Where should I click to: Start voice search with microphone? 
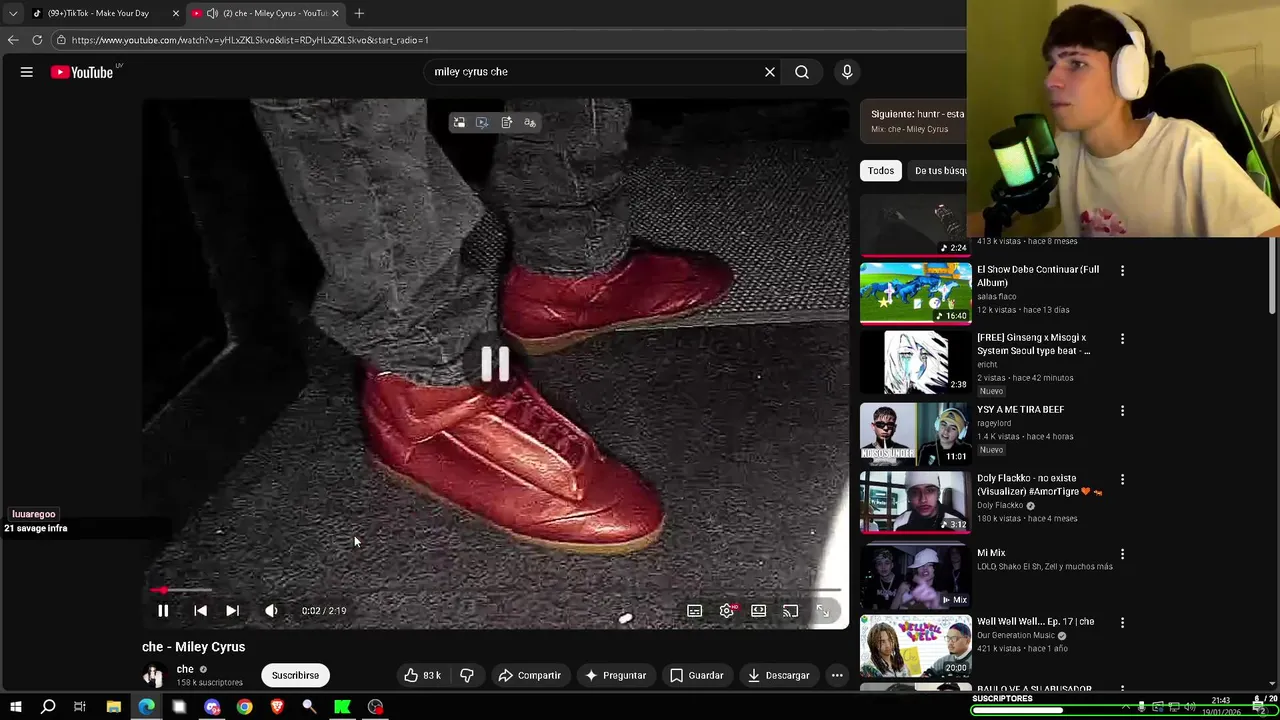click(x=847, y=72)
